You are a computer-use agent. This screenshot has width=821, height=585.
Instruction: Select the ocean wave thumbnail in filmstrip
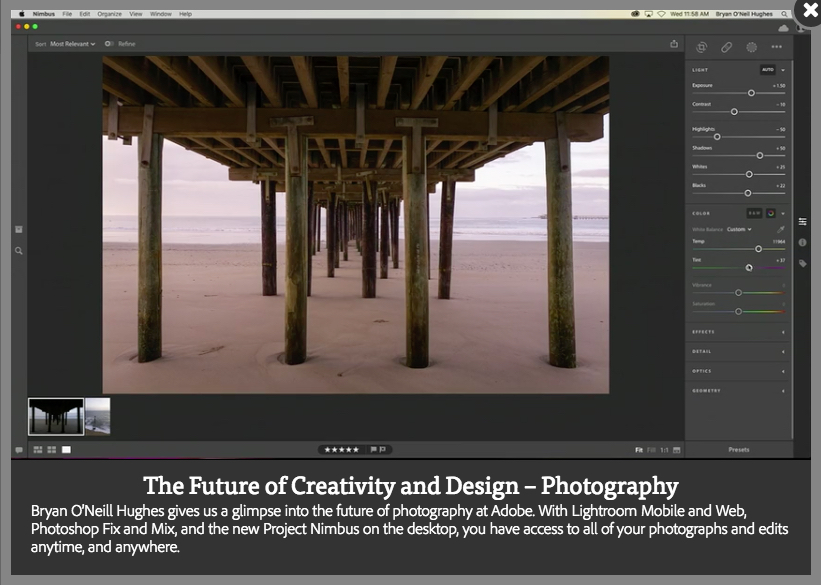point(98,417)
